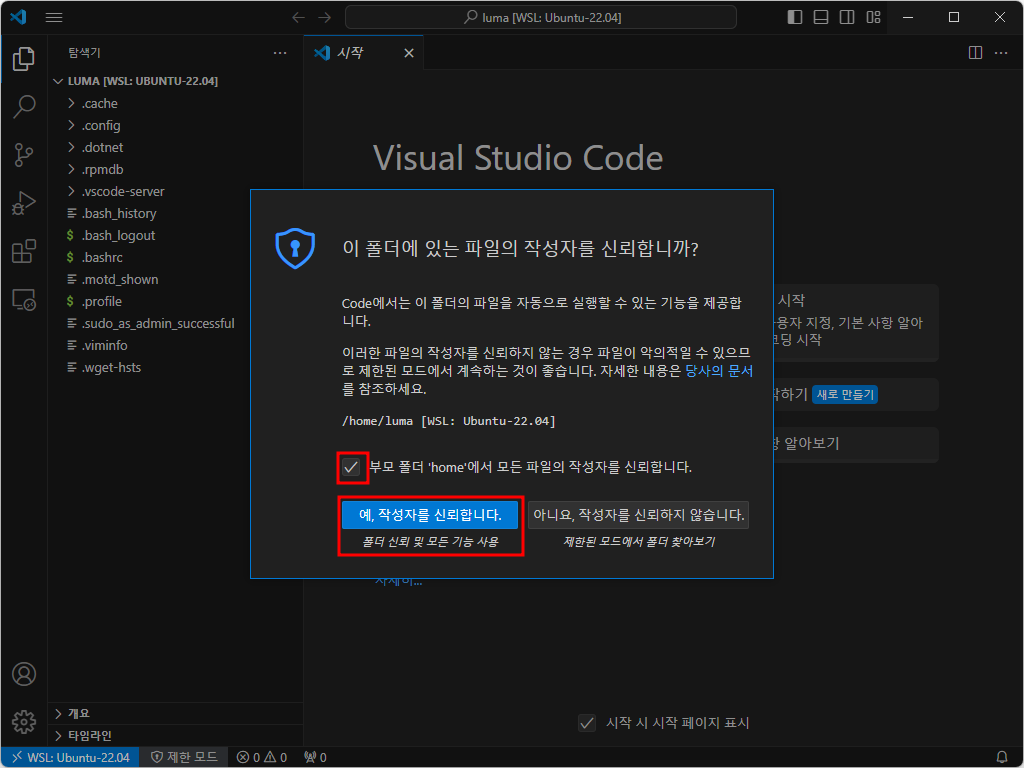Open the Customize Layout icon
Image resolution: width=1024 pixels, height=768 pixels.
coord(873,18)
